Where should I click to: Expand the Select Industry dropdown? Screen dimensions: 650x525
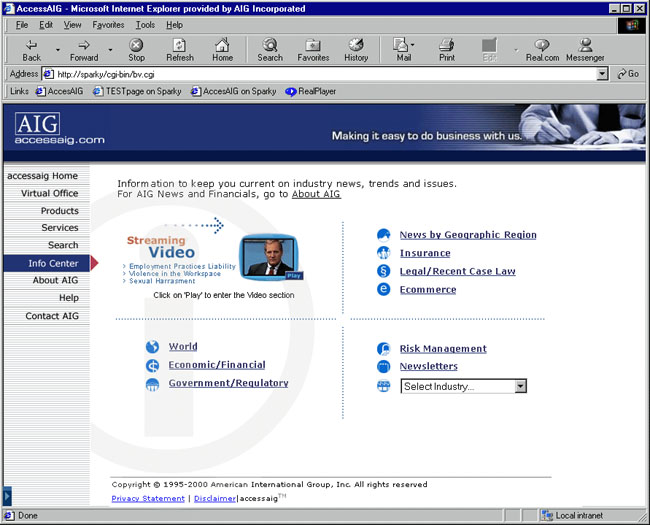[x=520, y=386]
